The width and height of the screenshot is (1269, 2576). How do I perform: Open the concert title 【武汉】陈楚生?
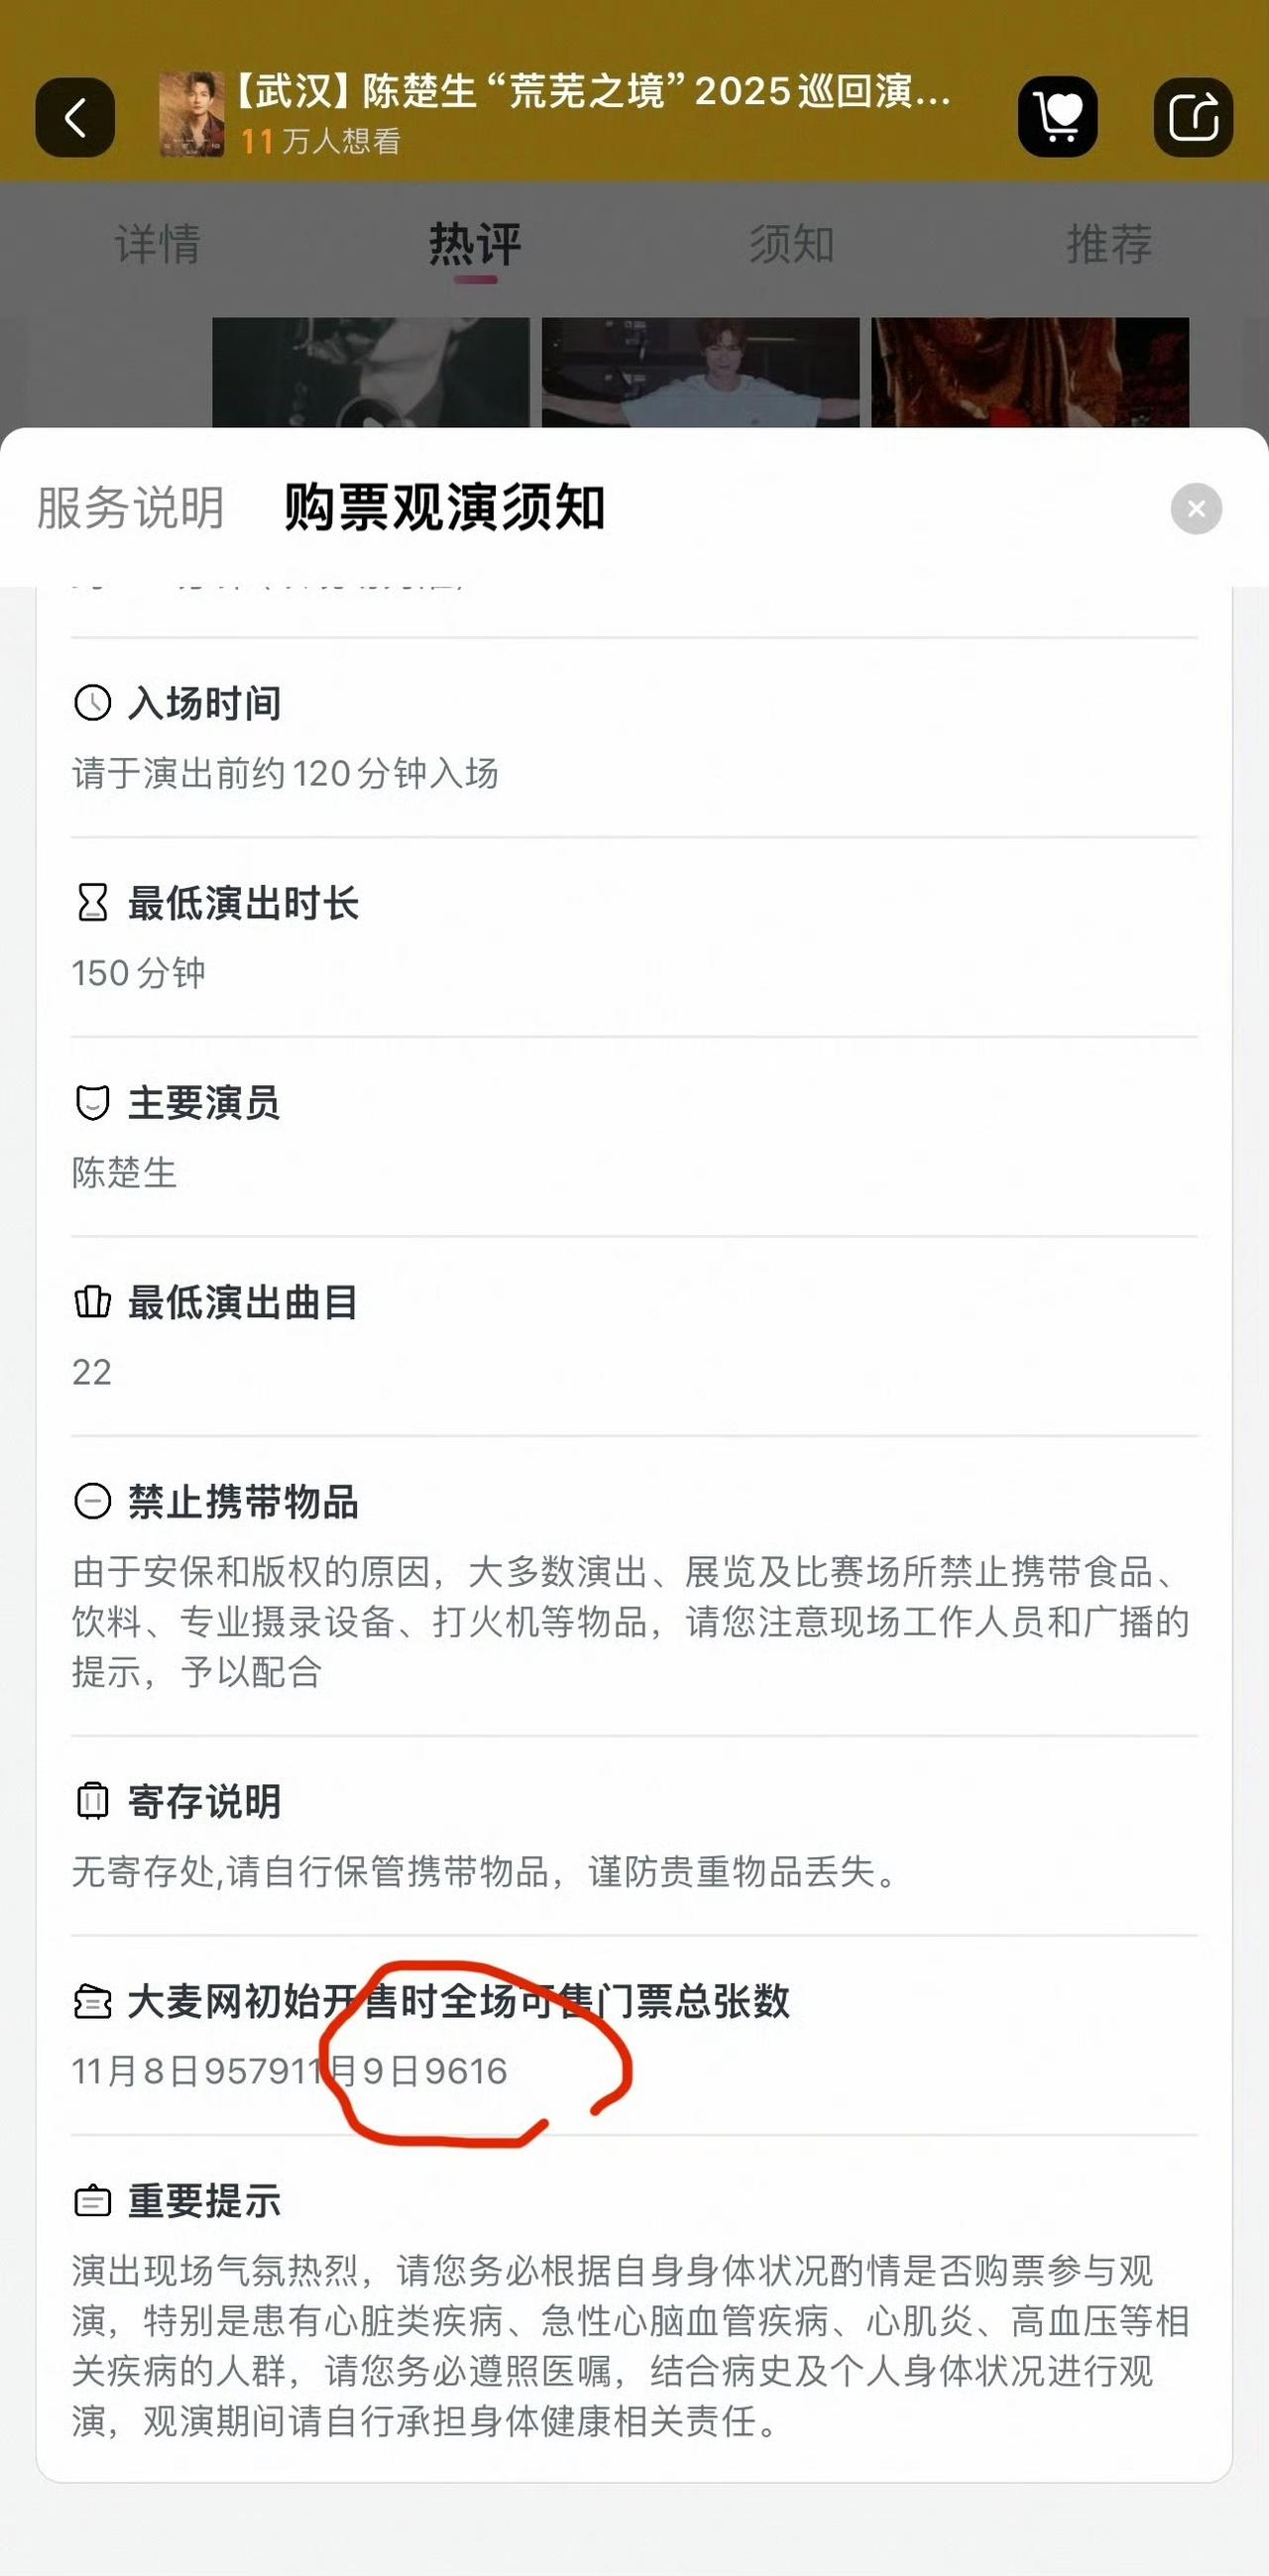[x=592, y=92]
